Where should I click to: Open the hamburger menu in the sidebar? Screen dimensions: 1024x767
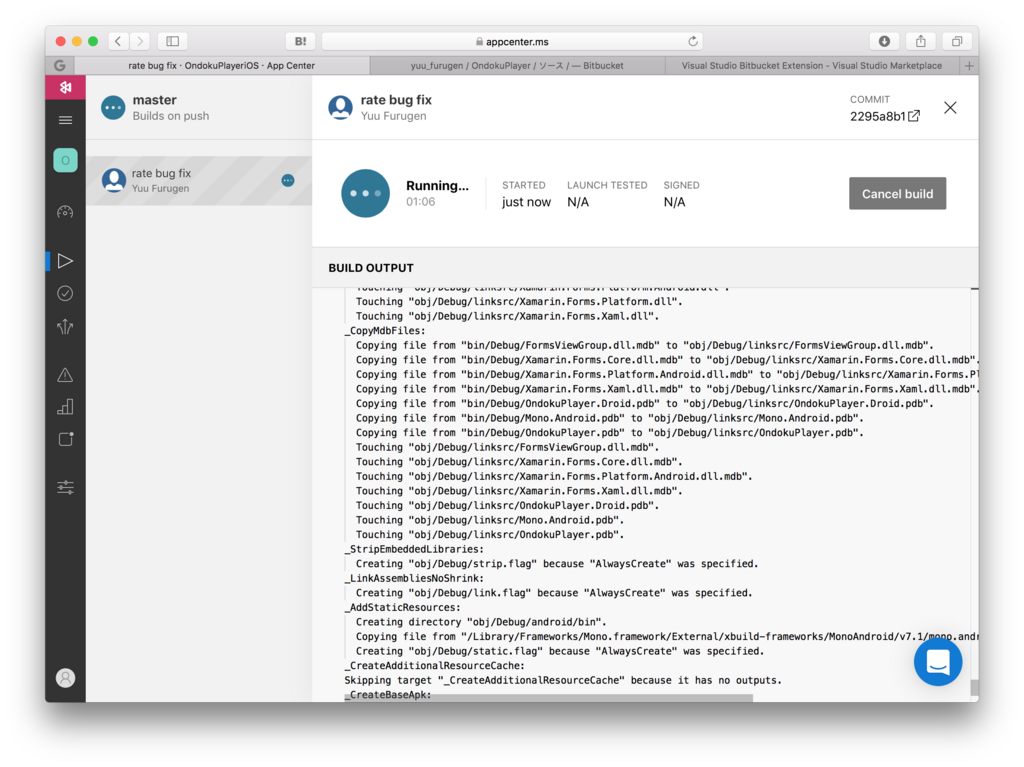65,120
